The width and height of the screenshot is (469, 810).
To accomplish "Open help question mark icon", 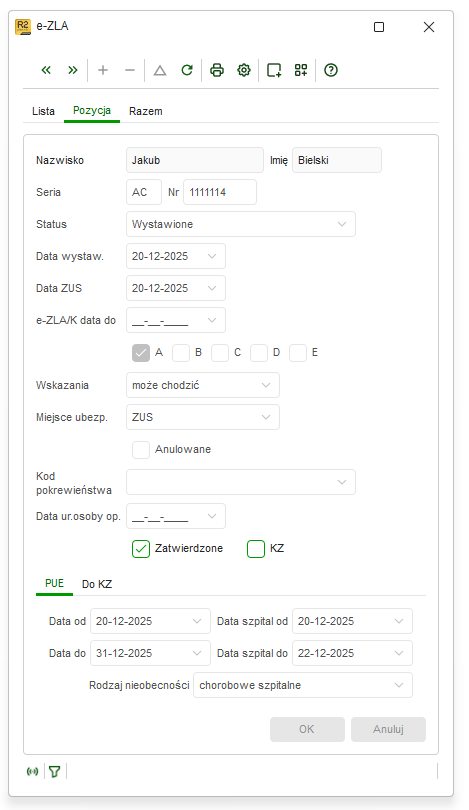I will pos(331,70).
